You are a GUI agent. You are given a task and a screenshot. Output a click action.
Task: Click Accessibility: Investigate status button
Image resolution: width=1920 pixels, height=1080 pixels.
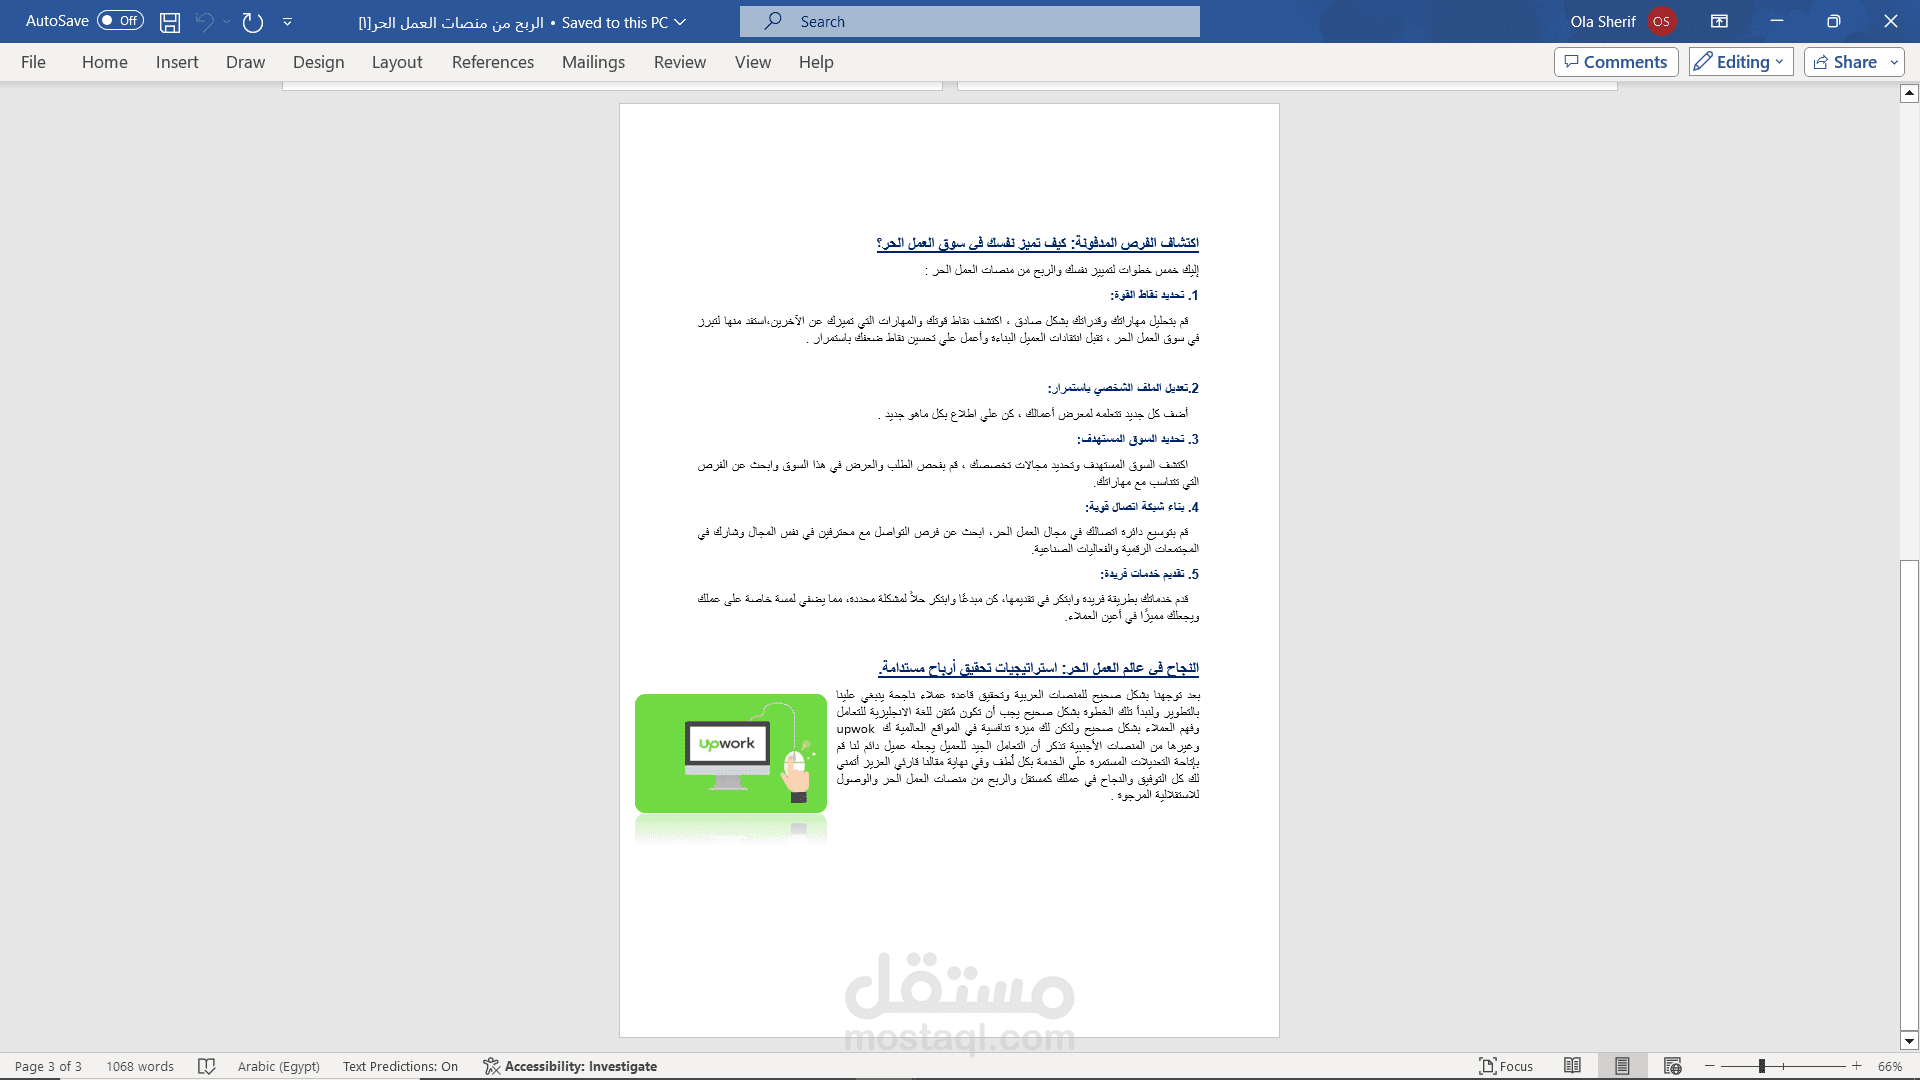click(x=570, y=1066)
